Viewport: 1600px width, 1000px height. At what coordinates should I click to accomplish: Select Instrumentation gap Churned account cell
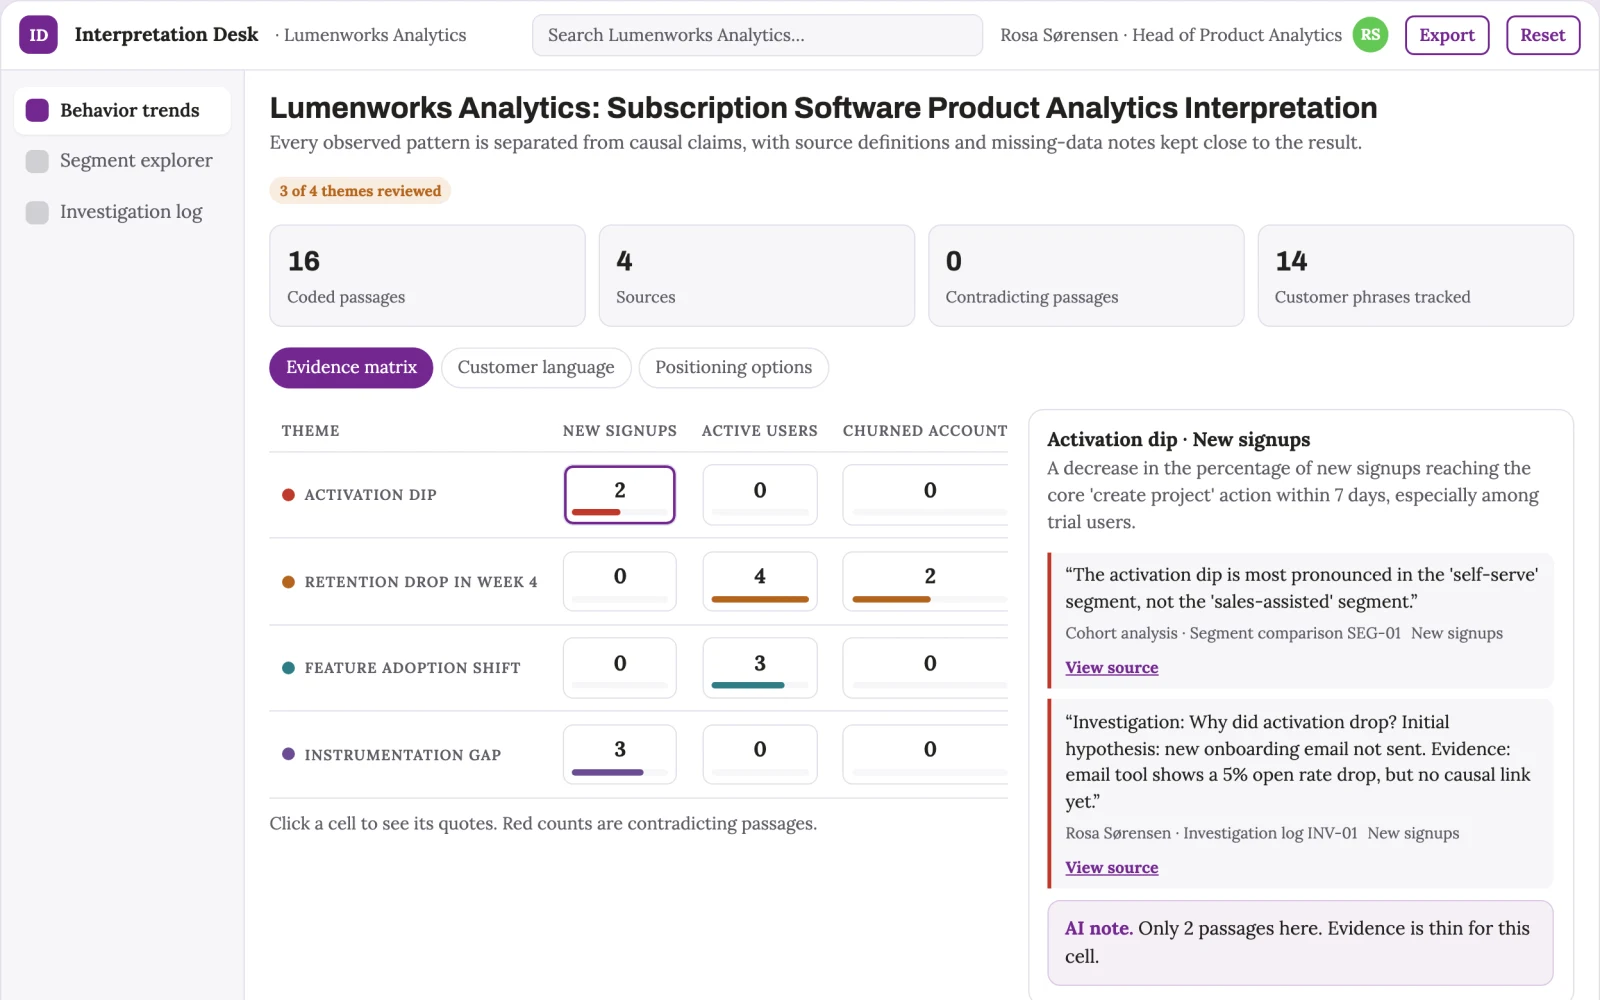[x=925, y=754]
